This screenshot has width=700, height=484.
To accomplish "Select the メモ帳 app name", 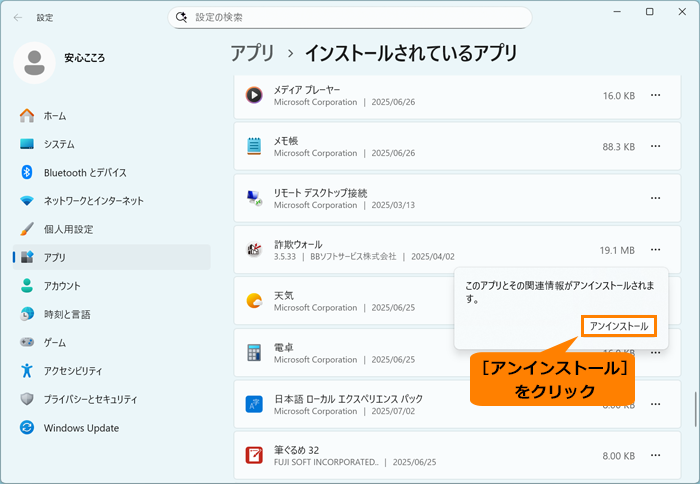I will 286,141.
